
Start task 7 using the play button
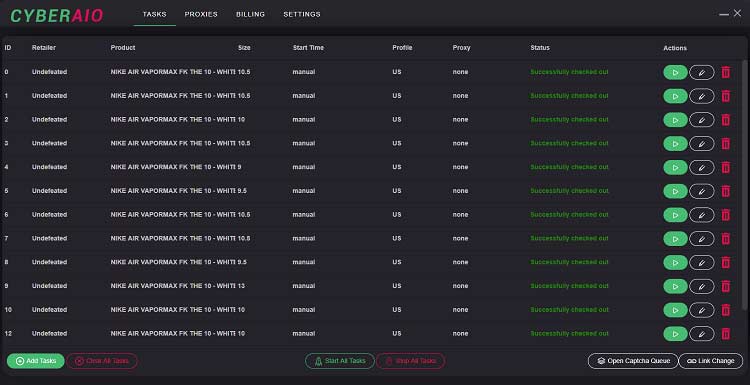pos(675,239)
